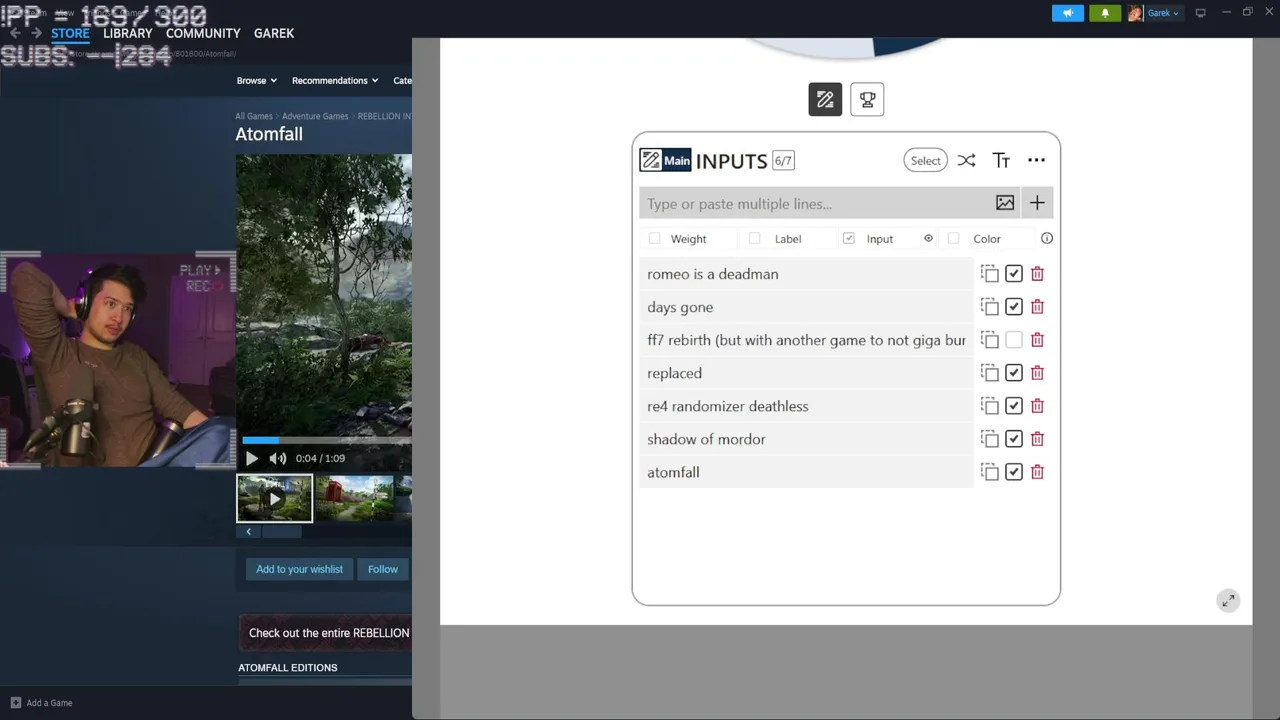Disable the 're4 randomizer deathless' entry checkbox

[1013, 405]
